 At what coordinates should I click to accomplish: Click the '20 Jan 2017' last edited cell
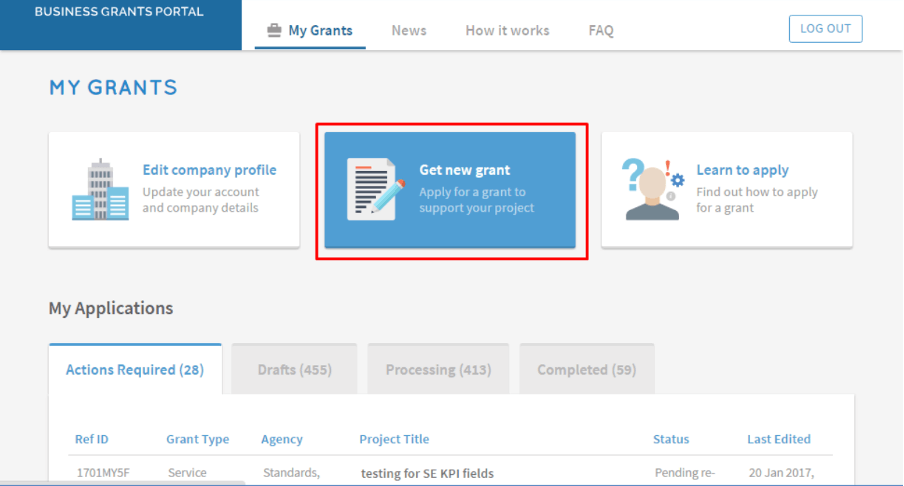(x=781, y=473)
